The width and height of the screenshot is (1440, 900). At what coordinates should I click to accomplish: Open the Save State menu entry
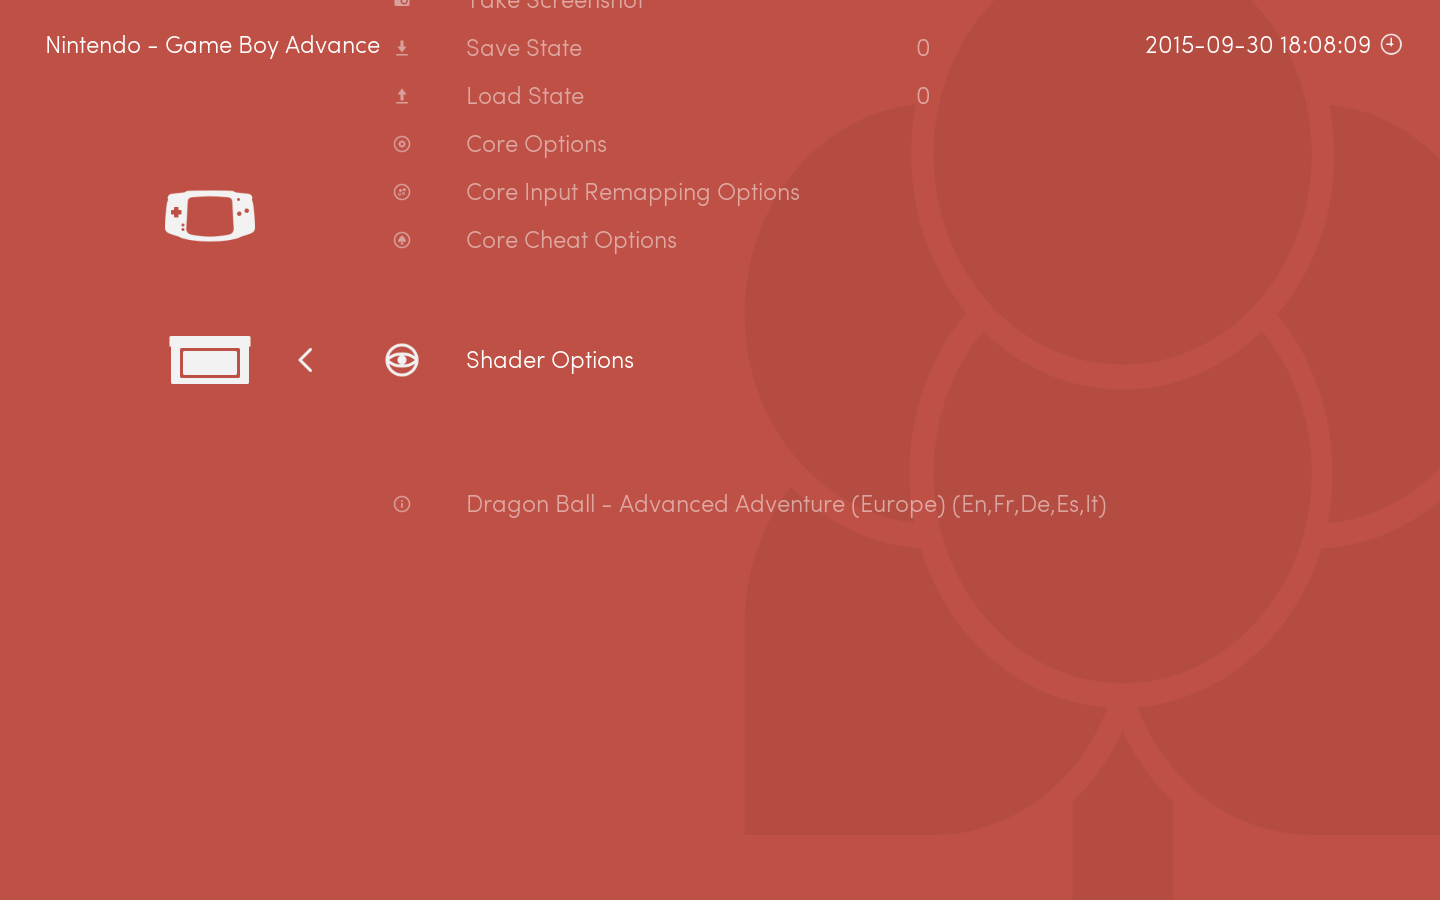click(524, 48)
